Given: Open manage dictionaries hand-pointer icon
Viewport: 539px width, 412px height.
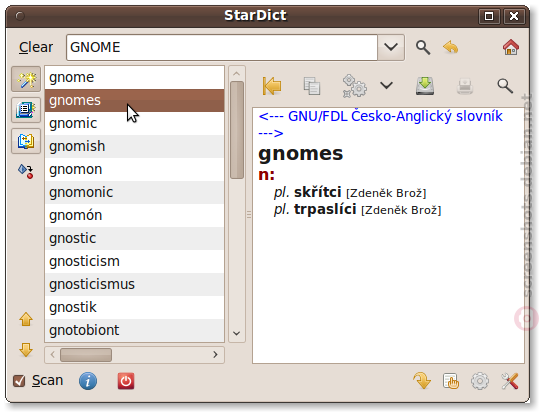Looking at the screenshot, I should pos(451,381).
